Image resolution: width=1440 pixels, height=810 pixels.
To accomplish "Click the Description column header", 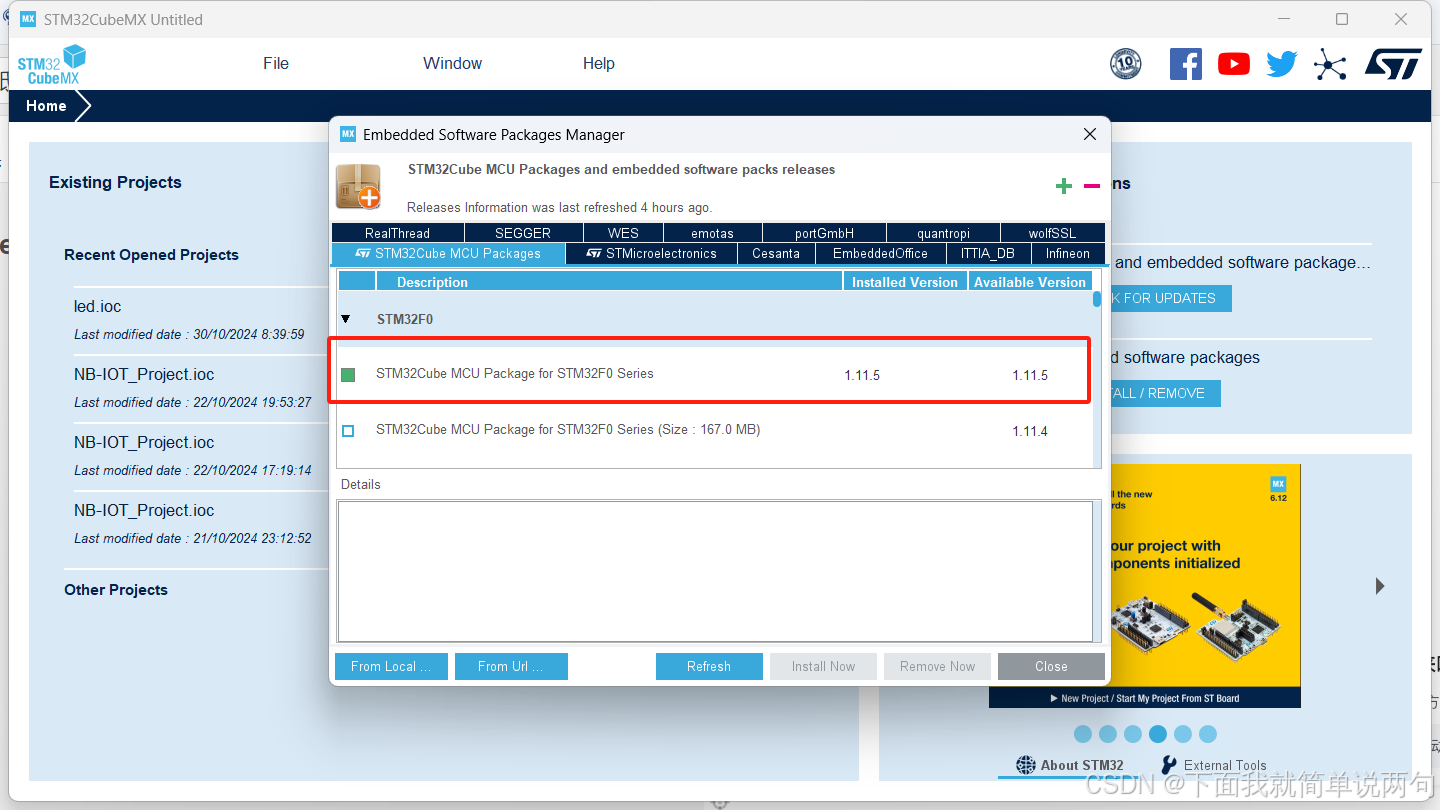I will 610,282.
